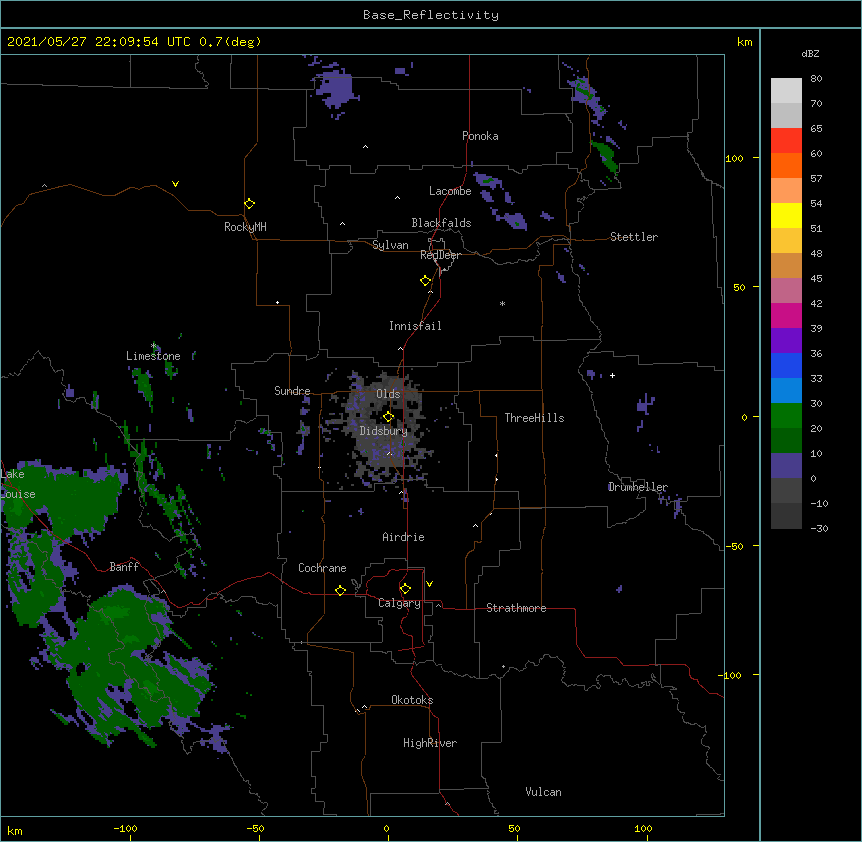Click the Vulcan label
This screenshot has width=862, height=842.
[x=543, y=792]
